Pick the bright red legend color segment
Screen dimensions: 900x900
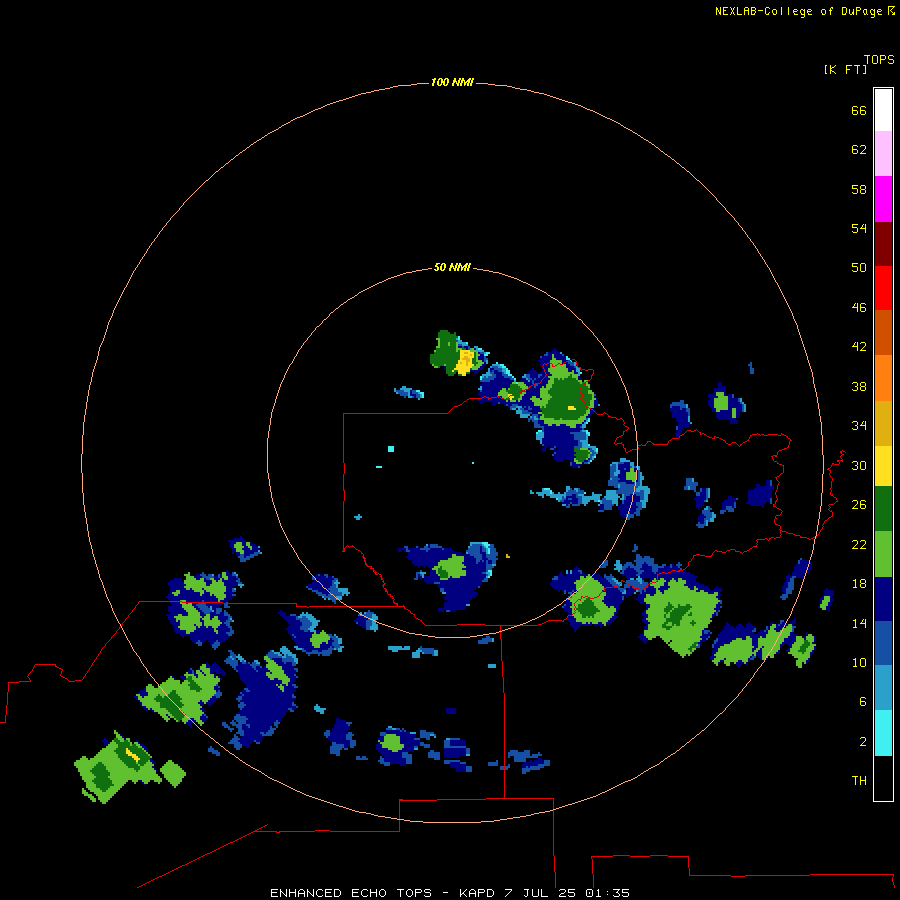point(883,288)
